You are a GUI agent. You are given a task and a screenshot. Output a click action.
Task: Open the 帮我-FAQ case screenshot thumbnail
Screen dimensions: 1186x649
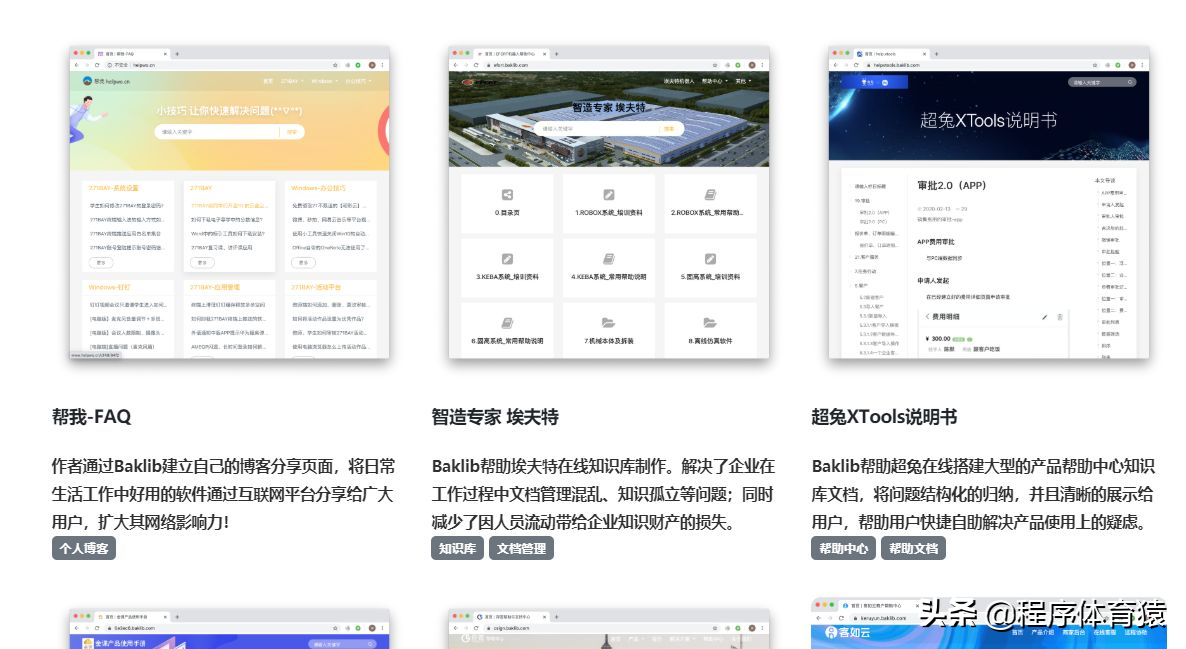(x=229, y=202)
